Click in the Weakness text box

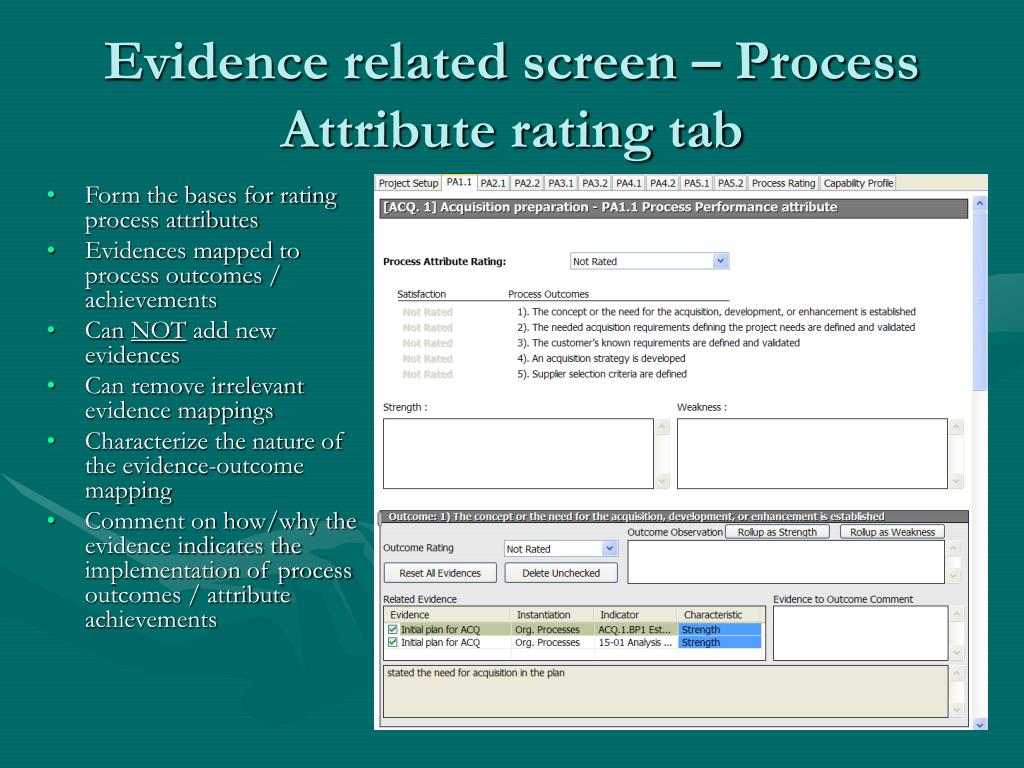click(x=812, y=453)
